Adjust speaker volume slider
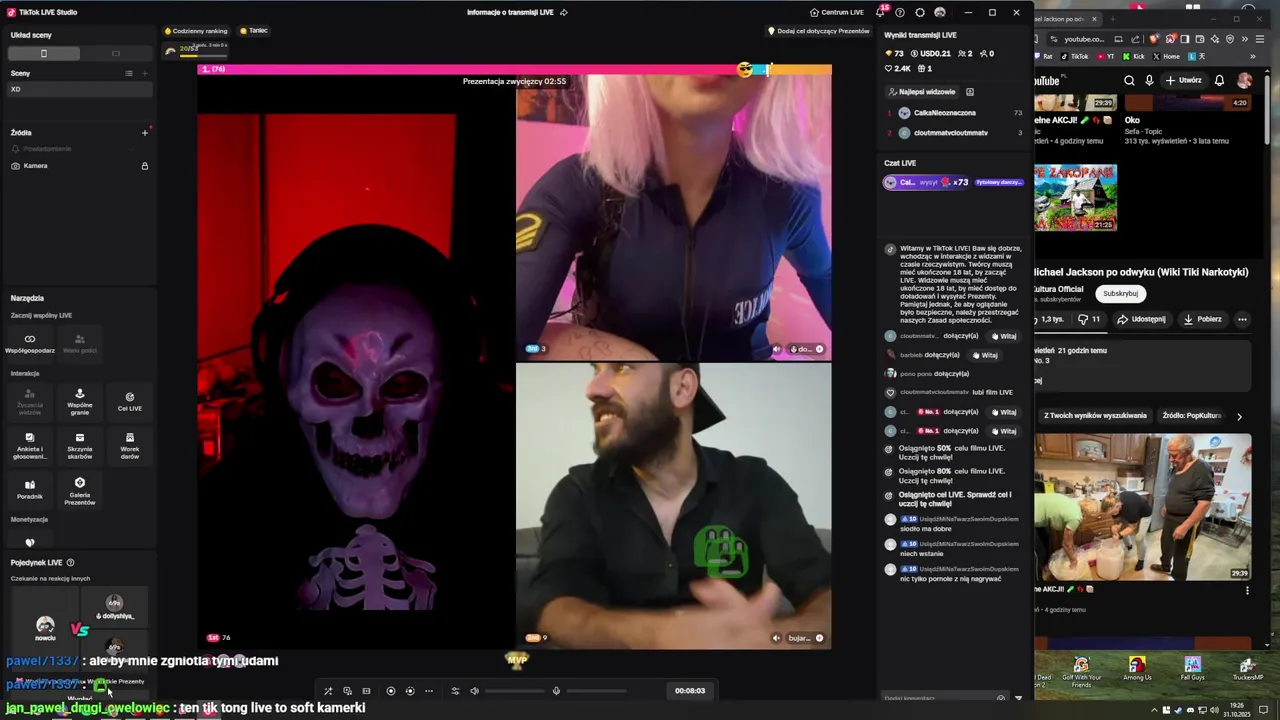The image size is (1280, 720). pyautogui.click(x=515, y=691)
